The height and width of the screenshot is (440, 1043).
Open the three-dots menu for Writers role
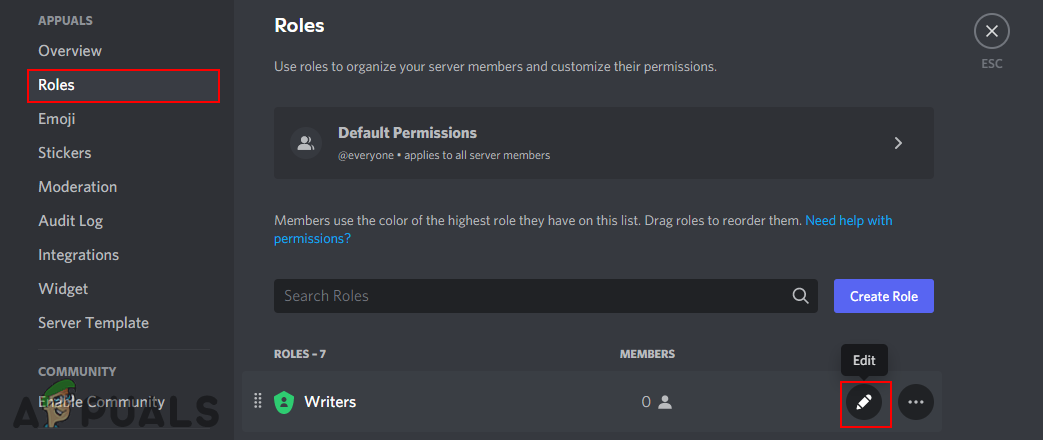pyautogui.click(x=916, y=402)
